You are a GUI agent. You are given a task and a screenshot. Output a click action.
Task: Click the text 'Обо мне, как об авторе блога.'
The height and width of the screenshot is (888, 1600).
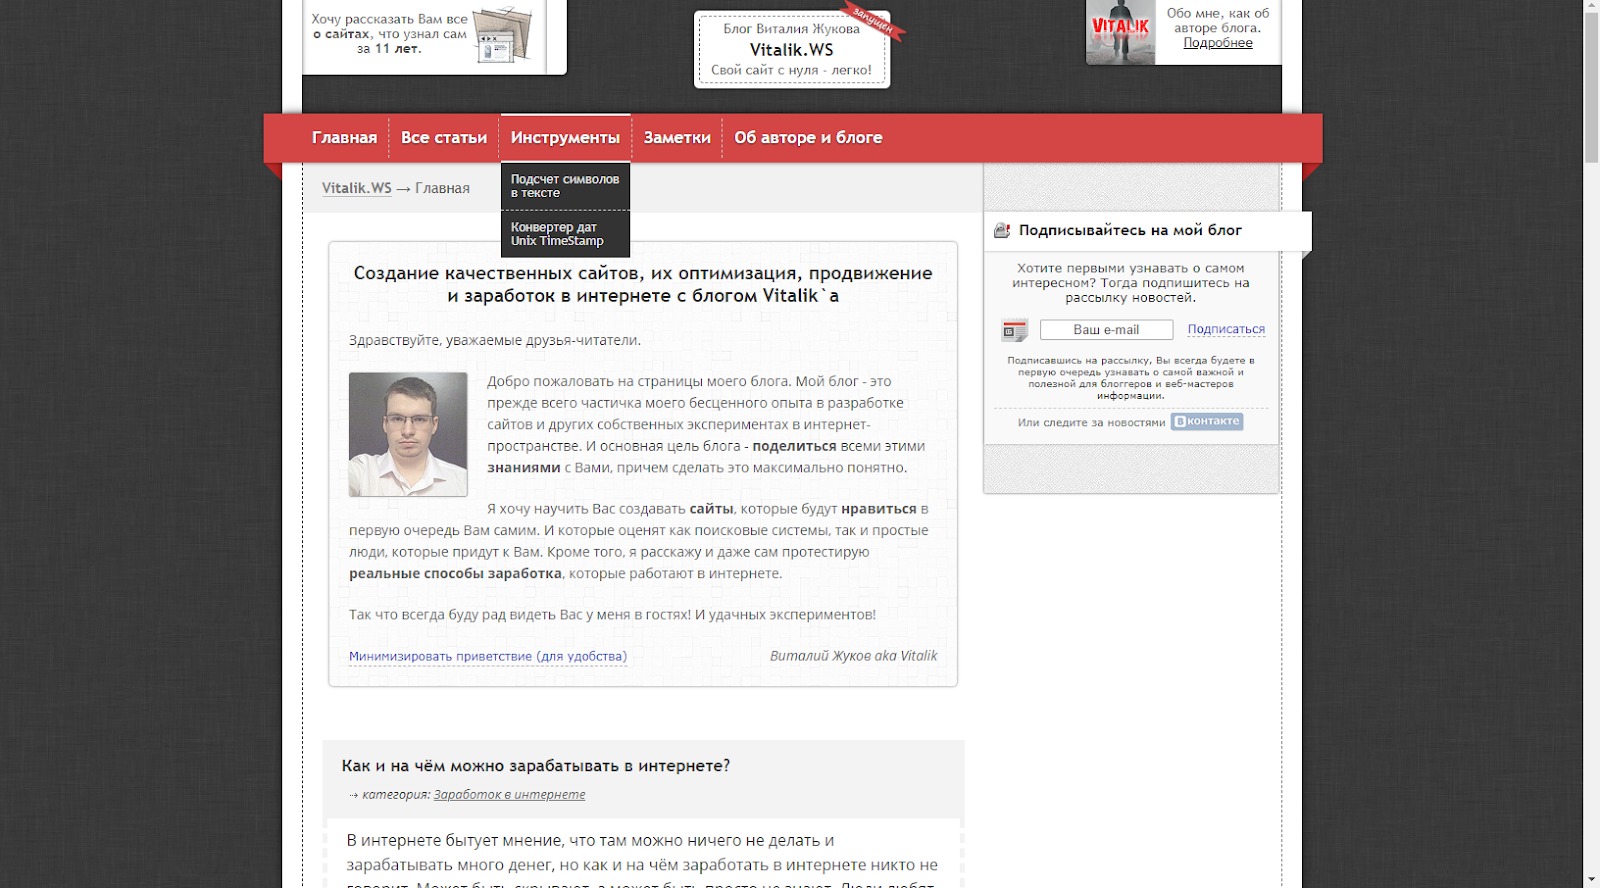(1218, 21)
